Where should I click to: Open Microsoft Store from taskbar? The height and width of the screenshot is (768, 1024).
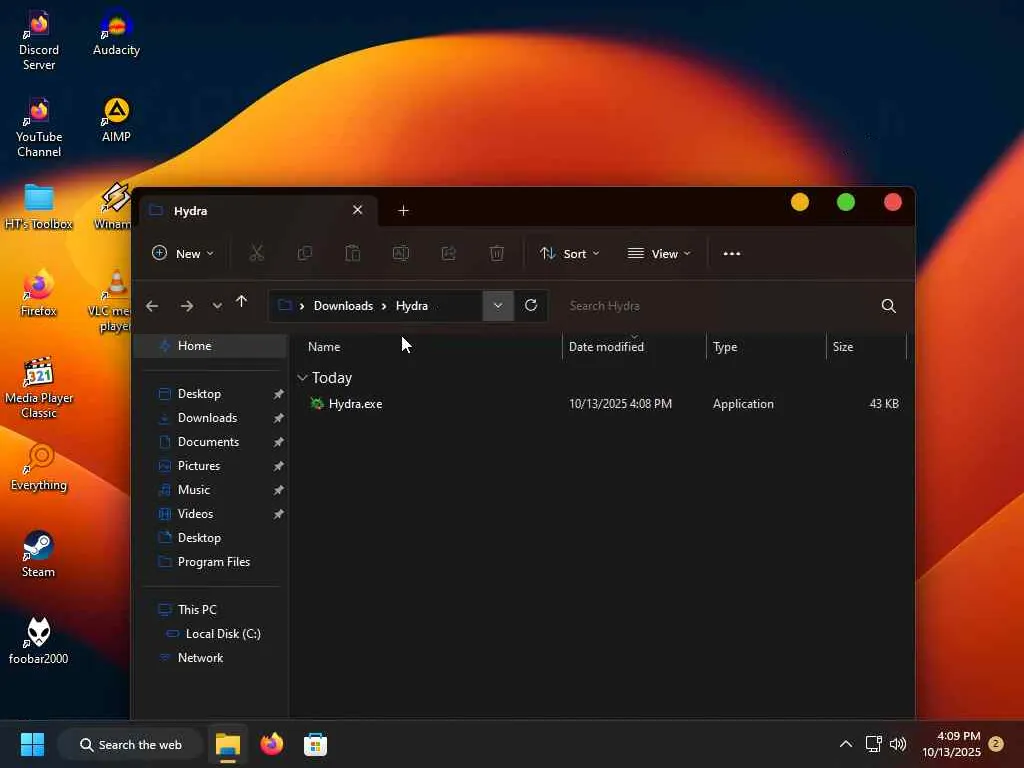tap(315, 744)
